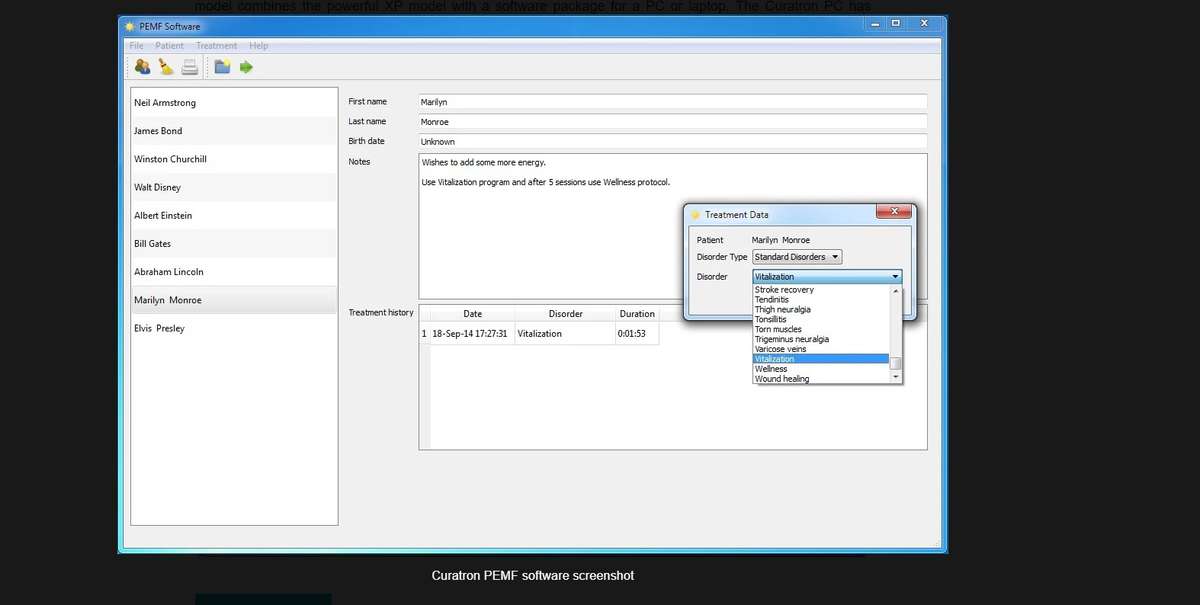
Task: Click the 0:01:53 duration cell
Action: [637, 333]
